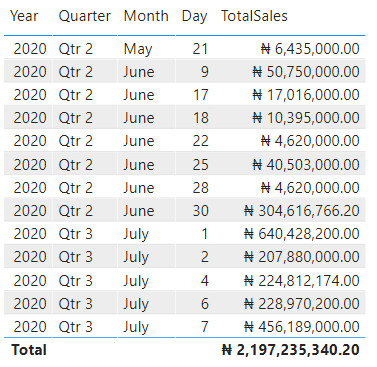Select the ₦ 6,435,000.00 sales cell
The image size is (377, 367).
pyautogui.click(x=310, y=49)
